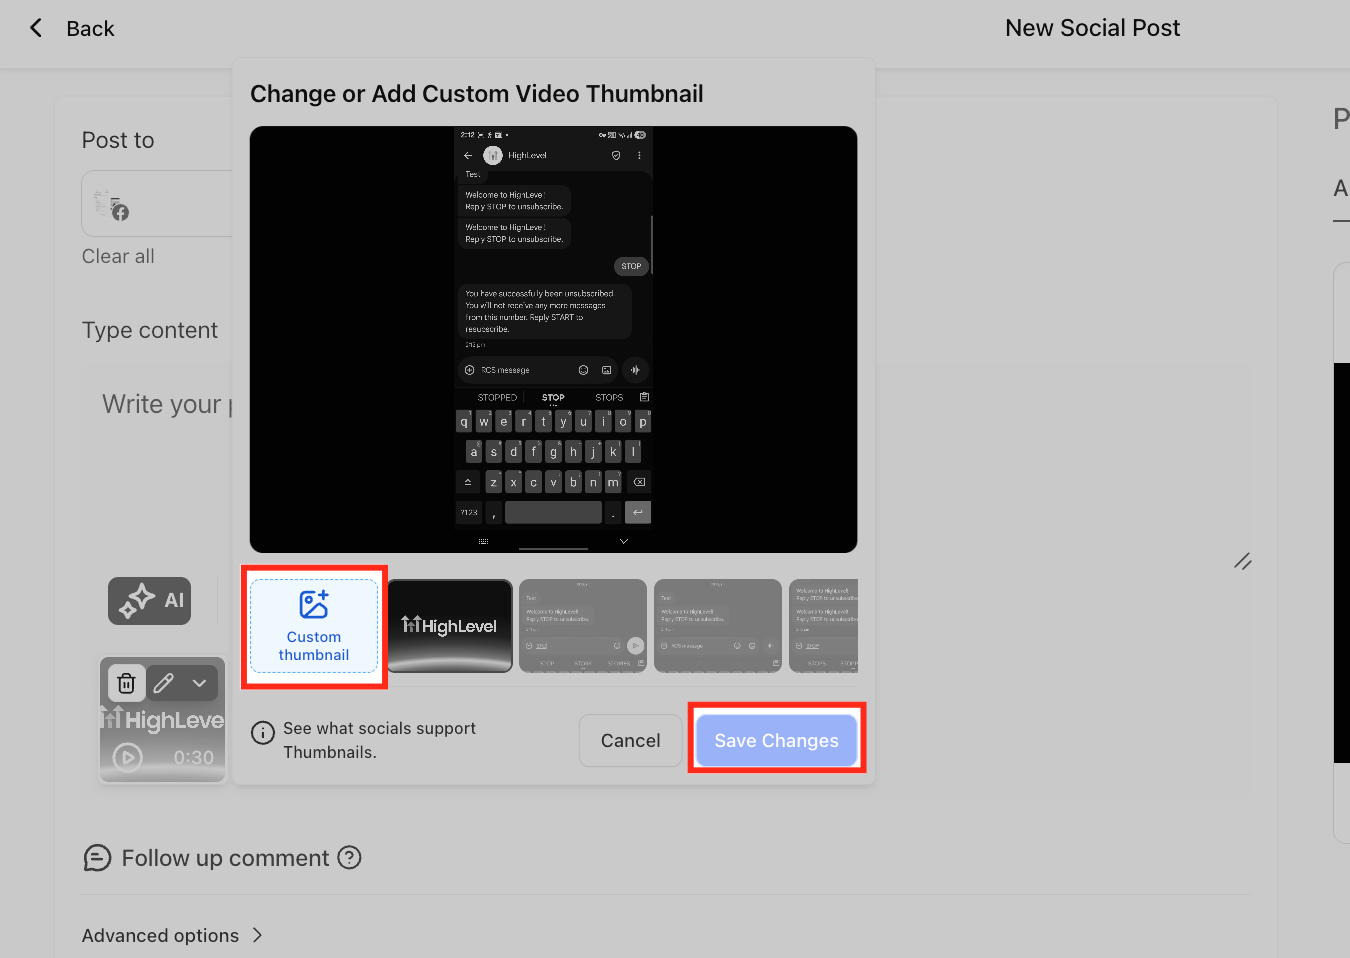Click Clear all under Post to

[117, 256]
